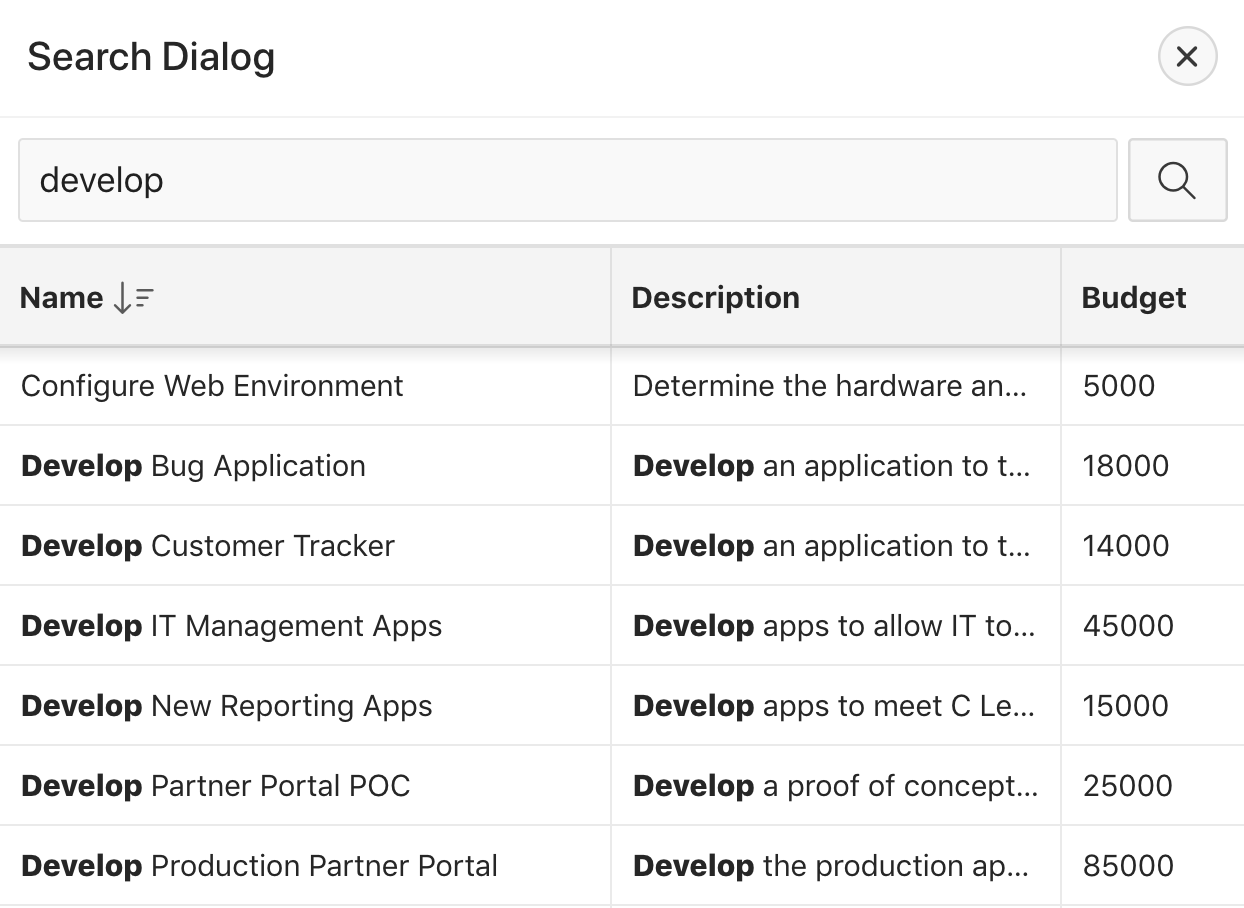1244x908 pixels.
Task: Close the Search Dialog
Action: (1187, 57)
